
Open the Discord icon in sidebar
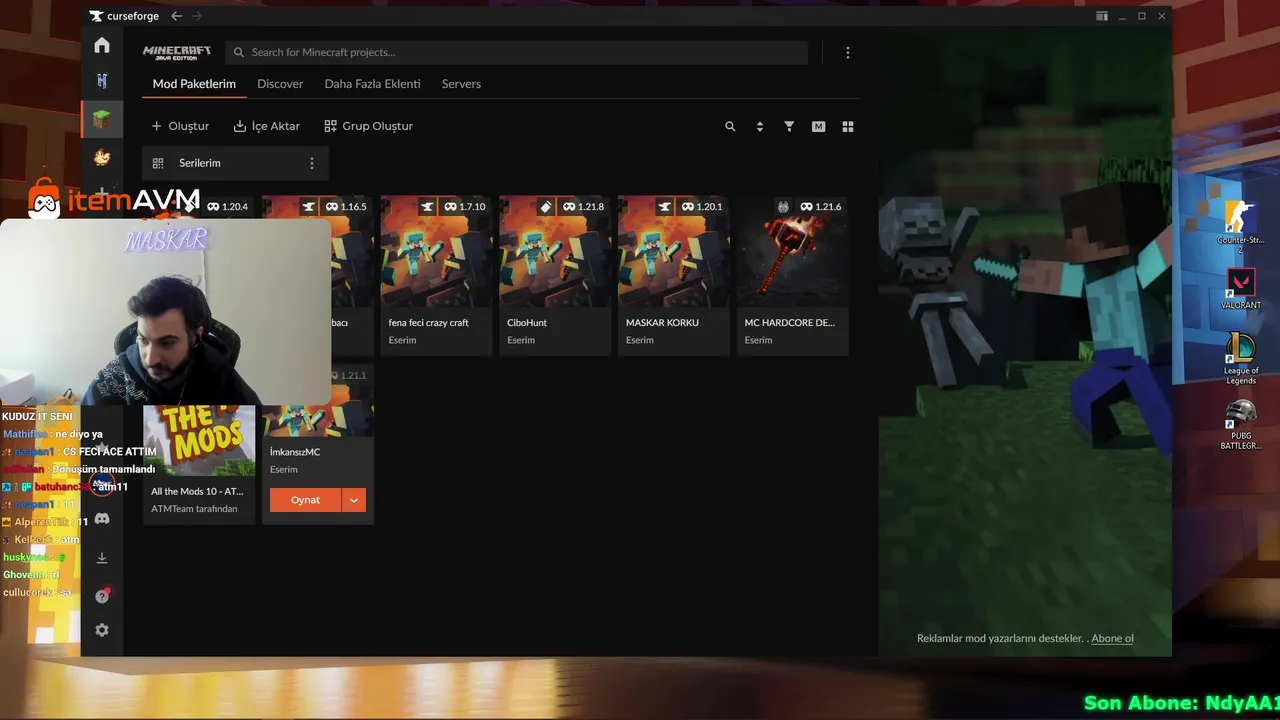[x=102, y=519]
